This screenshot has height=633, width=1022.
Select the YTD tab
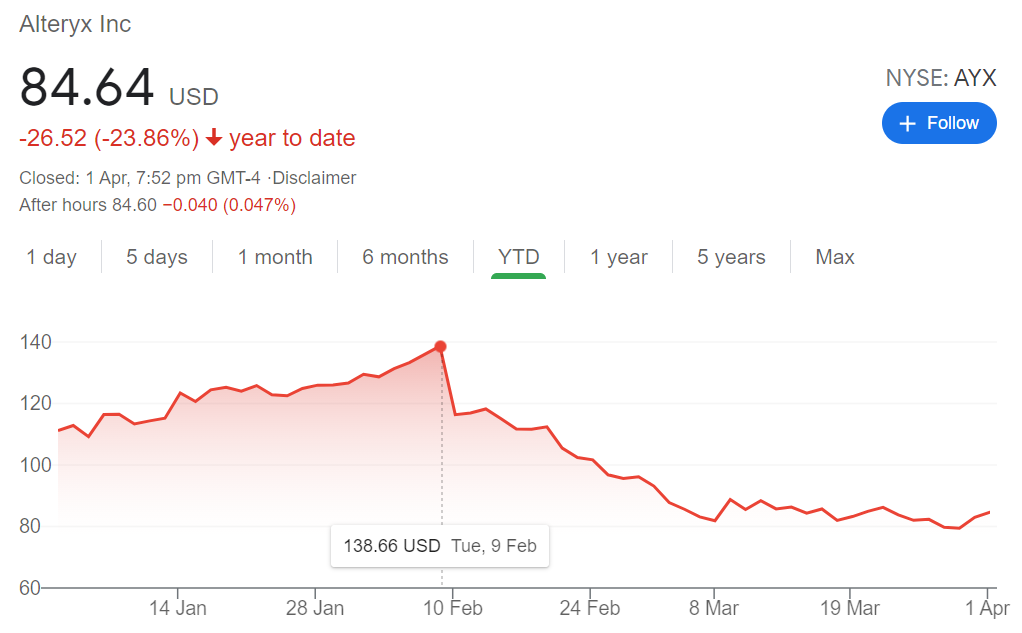click(x=519, y=257)
